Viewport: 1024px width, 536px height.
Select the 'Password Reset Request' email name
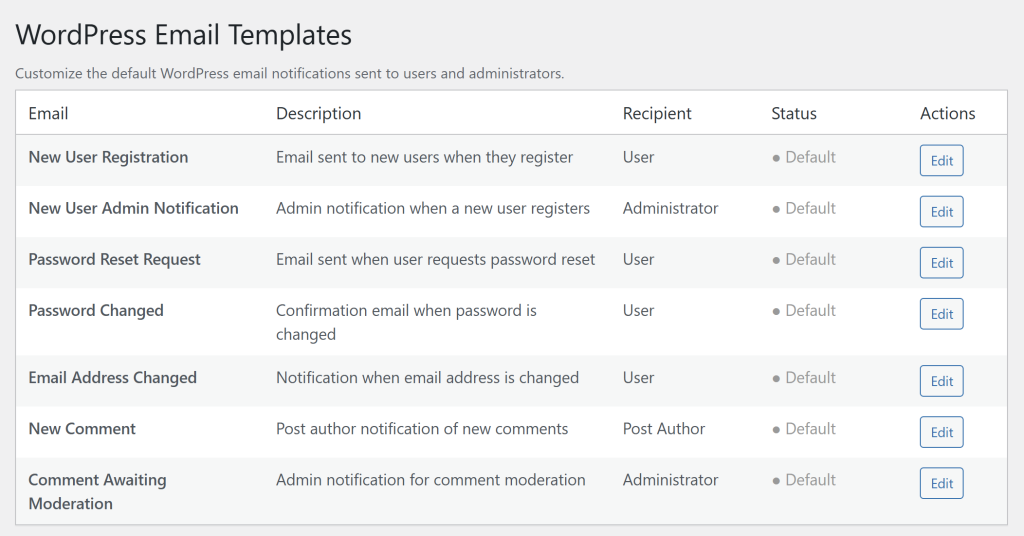[114, 259]
